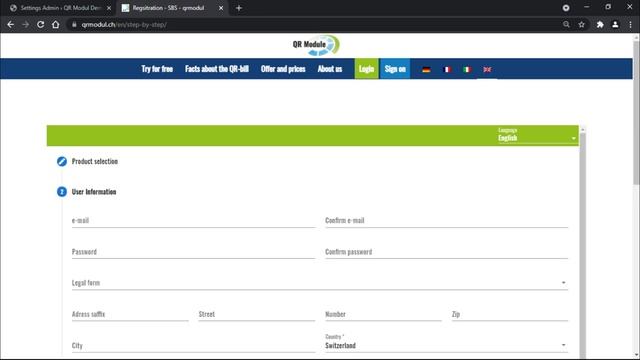The height and width of the screenshot is (360, 640).
Task: Focus the e-mail field
Action: point(193,221)
